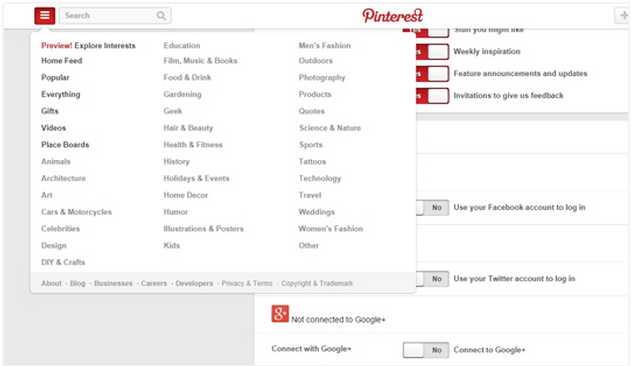Viewport: 631px width, 366px height.
Task: Select Holidays & Events category
Action: click(x=196, y=178)
